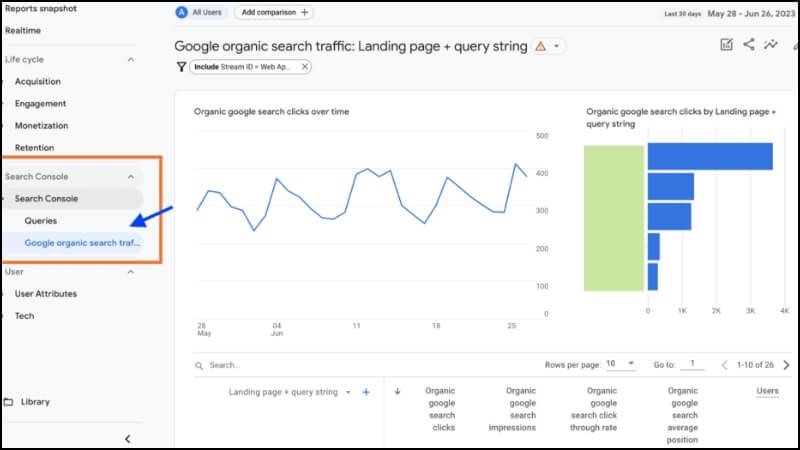Screen dimensions: 800x450
Task: Sort by the Users column
Action: (767, 391)
